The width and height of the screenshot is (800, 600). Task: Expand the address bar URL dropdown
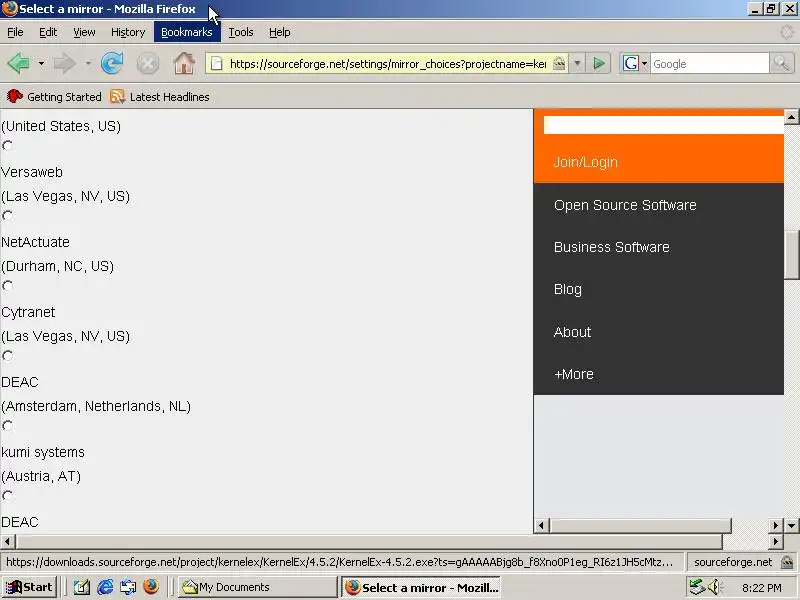(577, 64)
